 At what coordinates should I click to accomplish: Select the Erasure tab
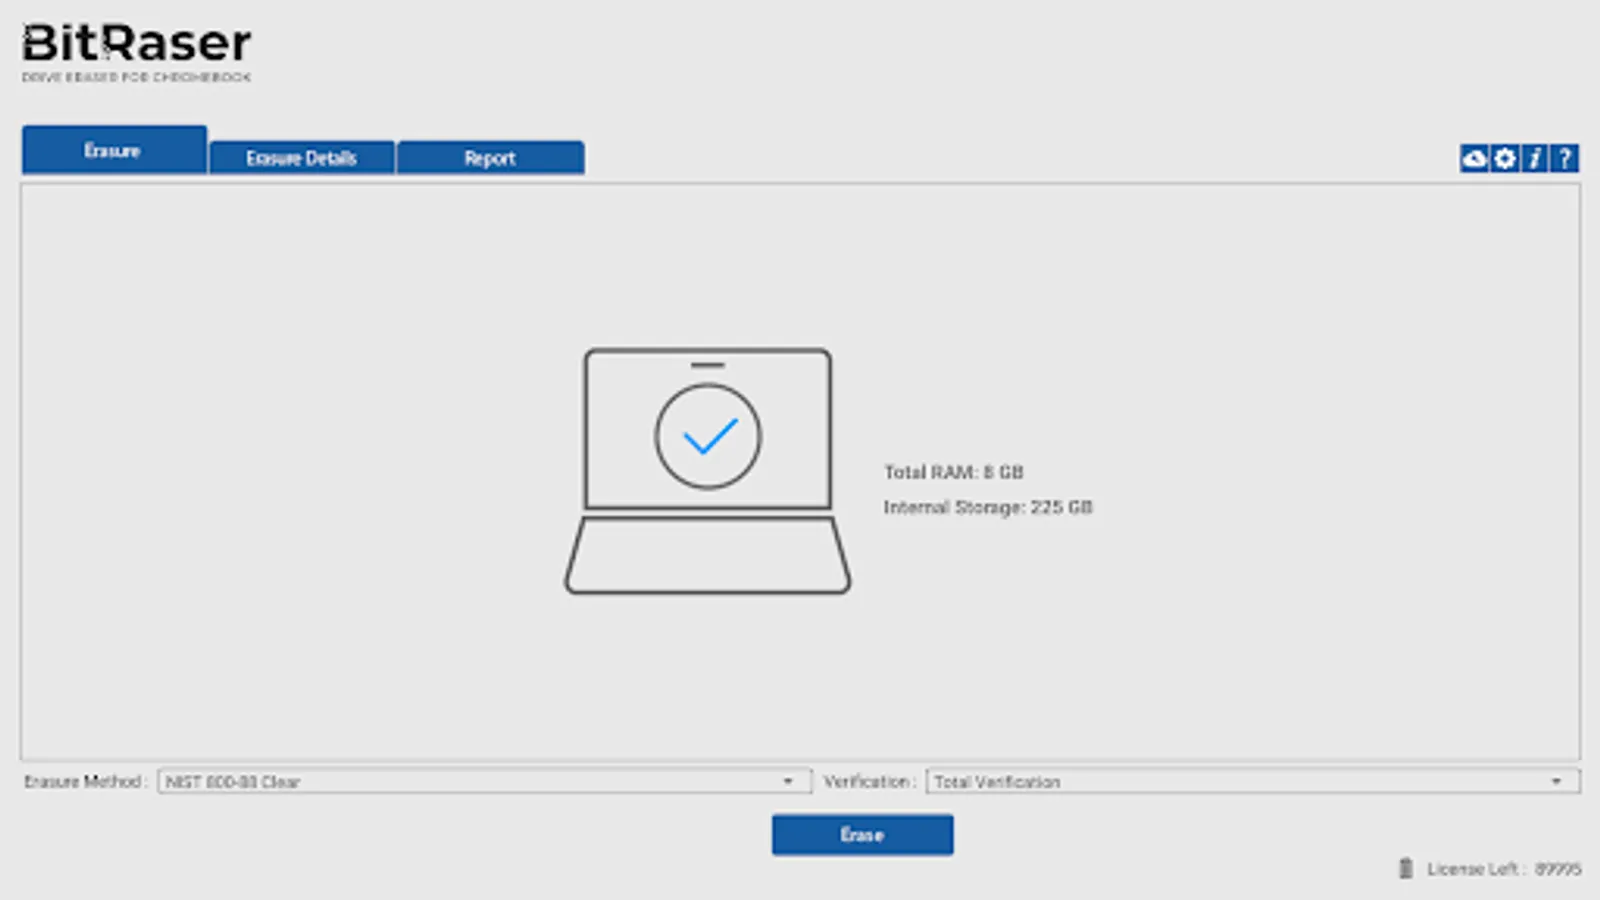tap(113, 151)
